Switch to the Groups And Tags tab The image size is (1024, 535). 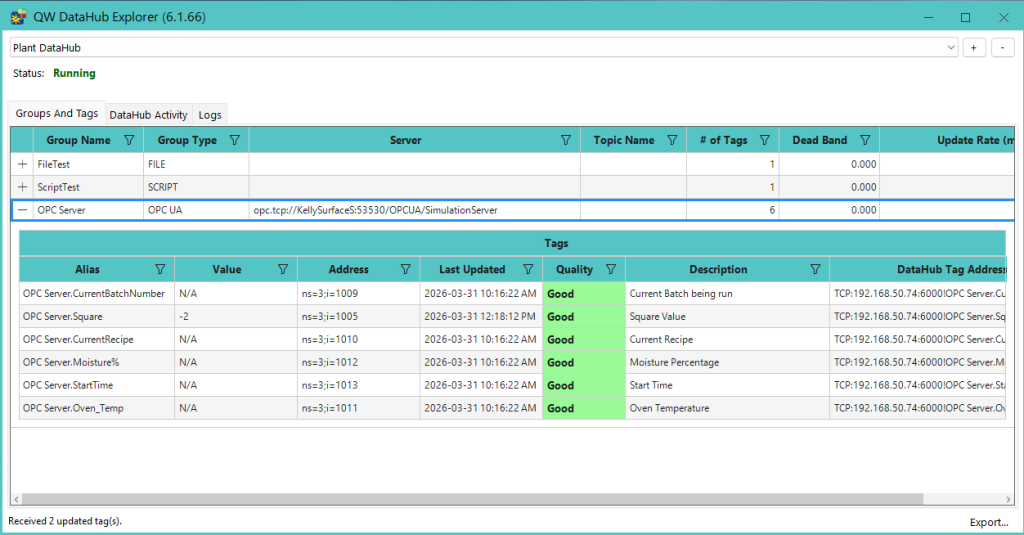click(x=57, y=113)
